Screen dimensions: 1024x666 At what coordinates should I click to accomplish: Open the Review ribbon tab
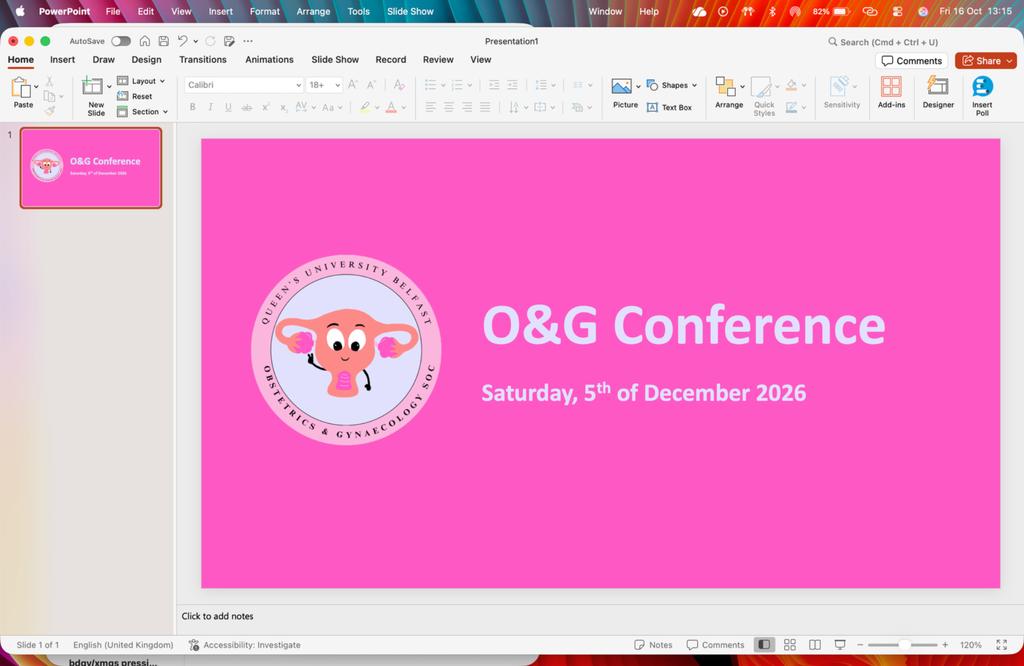pyautogui.click(x=438, y=59)
